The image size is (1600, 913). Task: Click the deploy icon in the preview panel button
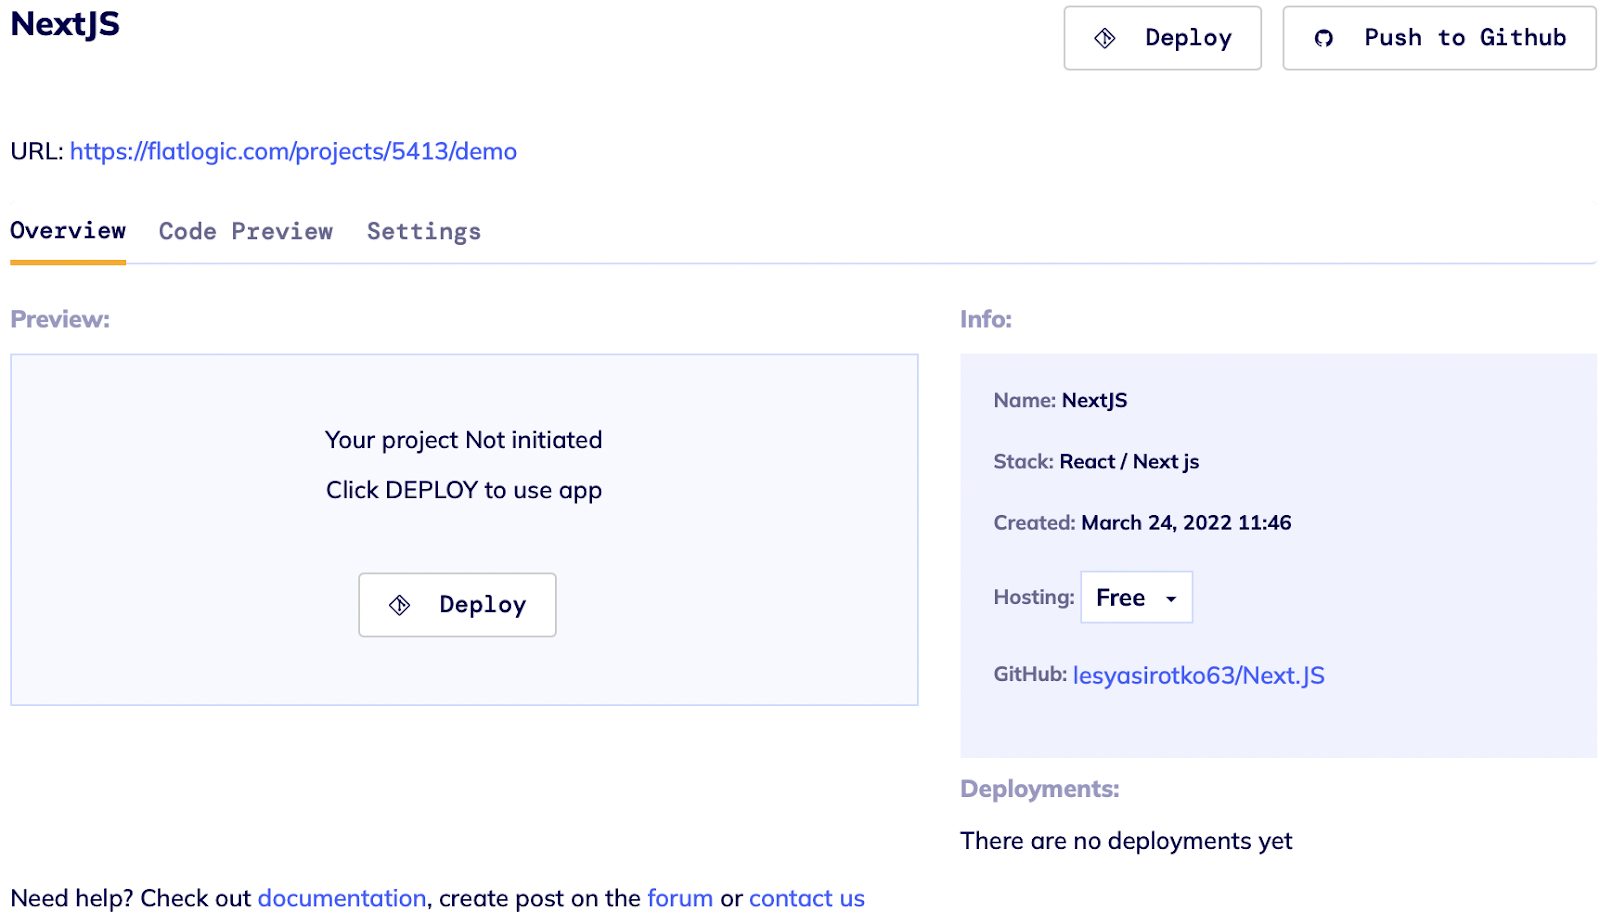pyautogui.click(x=399, y=605)
